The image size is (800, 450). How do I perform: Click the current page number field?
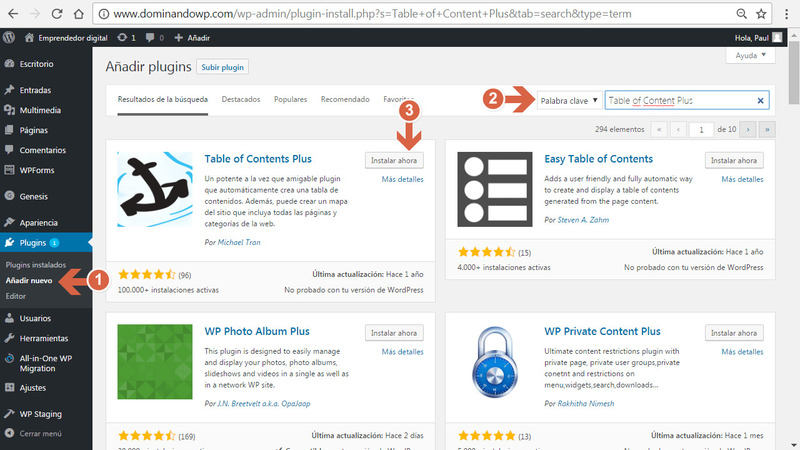[701, 130]
